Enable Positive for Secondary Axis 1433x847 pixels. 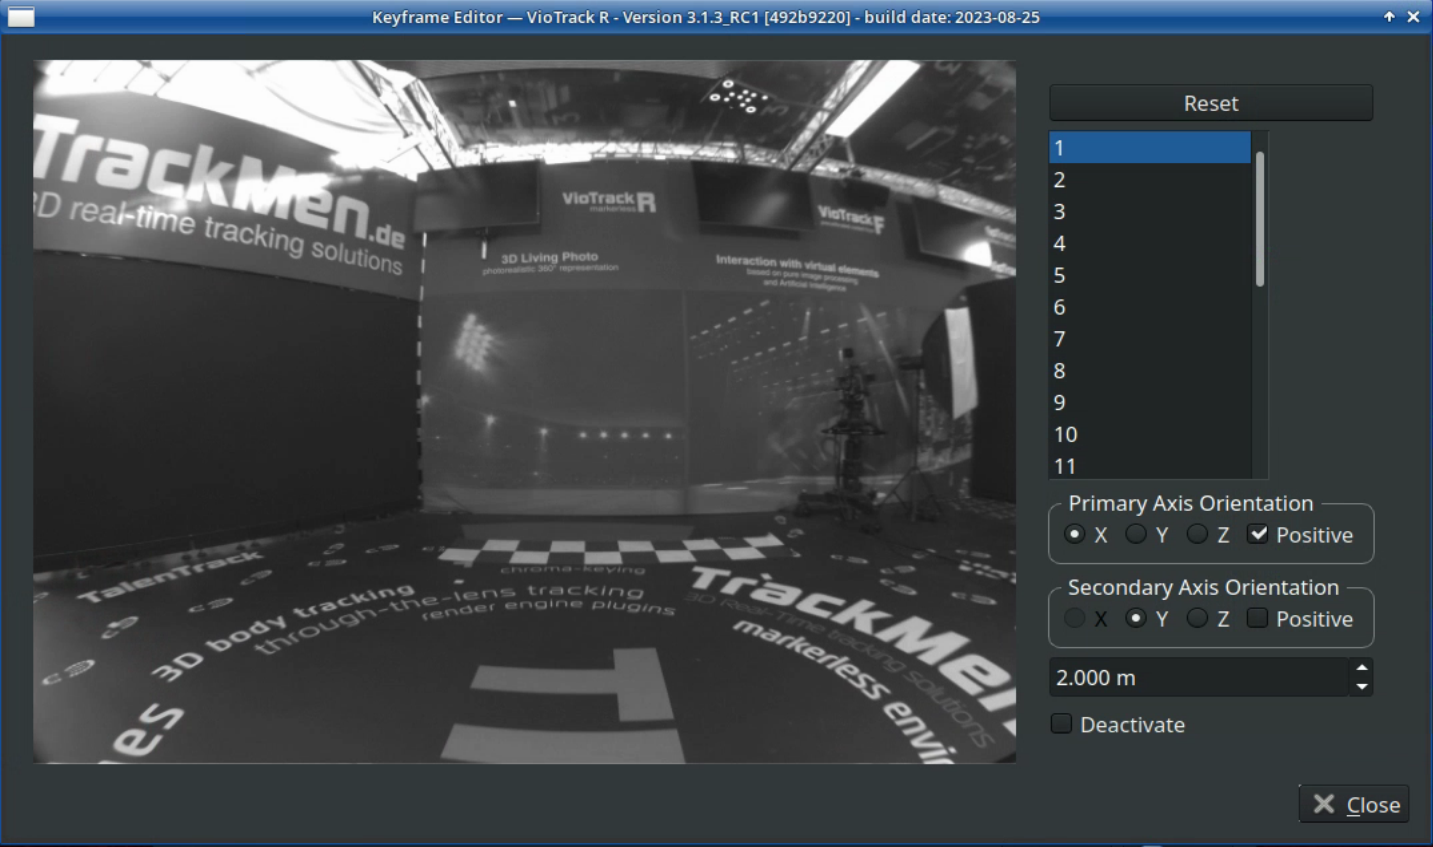[1258, 619]
